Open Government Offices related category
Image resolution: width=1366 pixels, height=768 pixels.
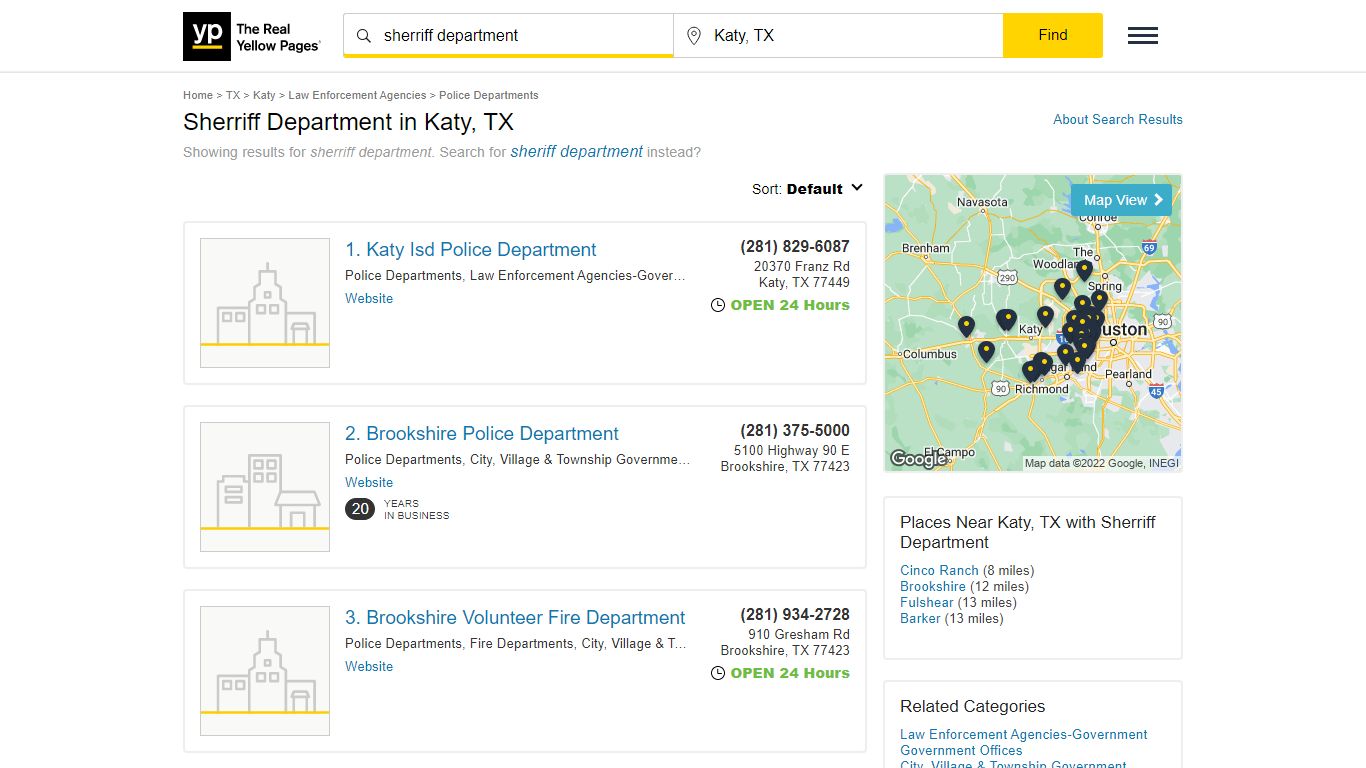(x=961, y=750)
